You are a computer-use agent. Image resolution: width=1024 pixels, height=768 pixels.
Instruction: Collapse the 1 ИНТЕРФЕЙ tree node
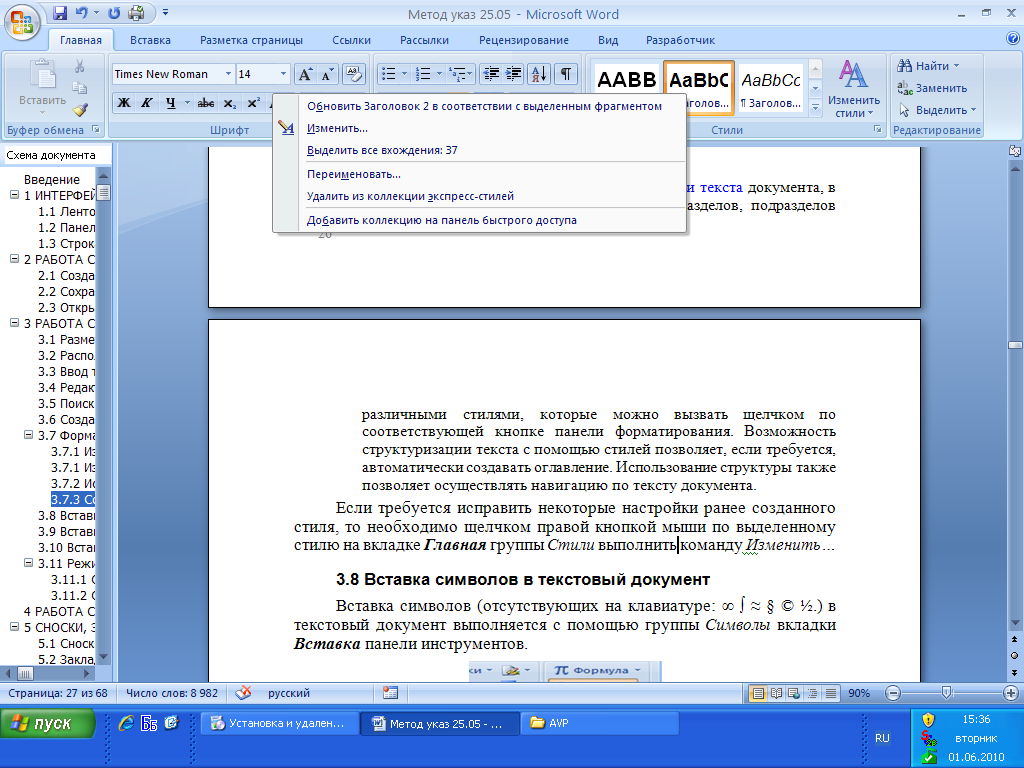click(x=14, y=195)
